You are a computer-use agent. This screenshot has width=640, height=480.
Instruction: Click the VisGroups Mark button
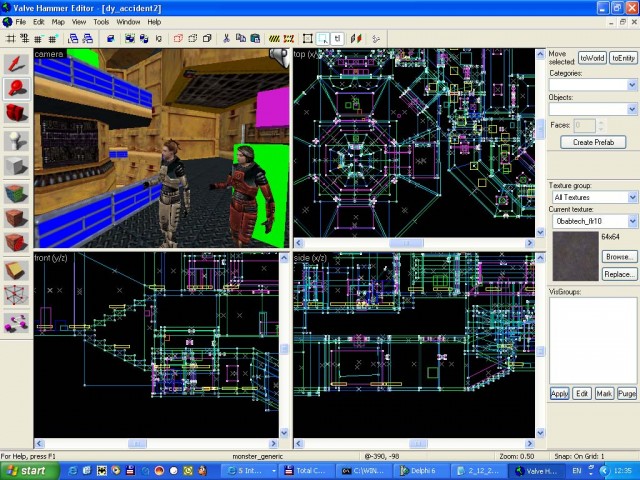[x=604, y=393]
